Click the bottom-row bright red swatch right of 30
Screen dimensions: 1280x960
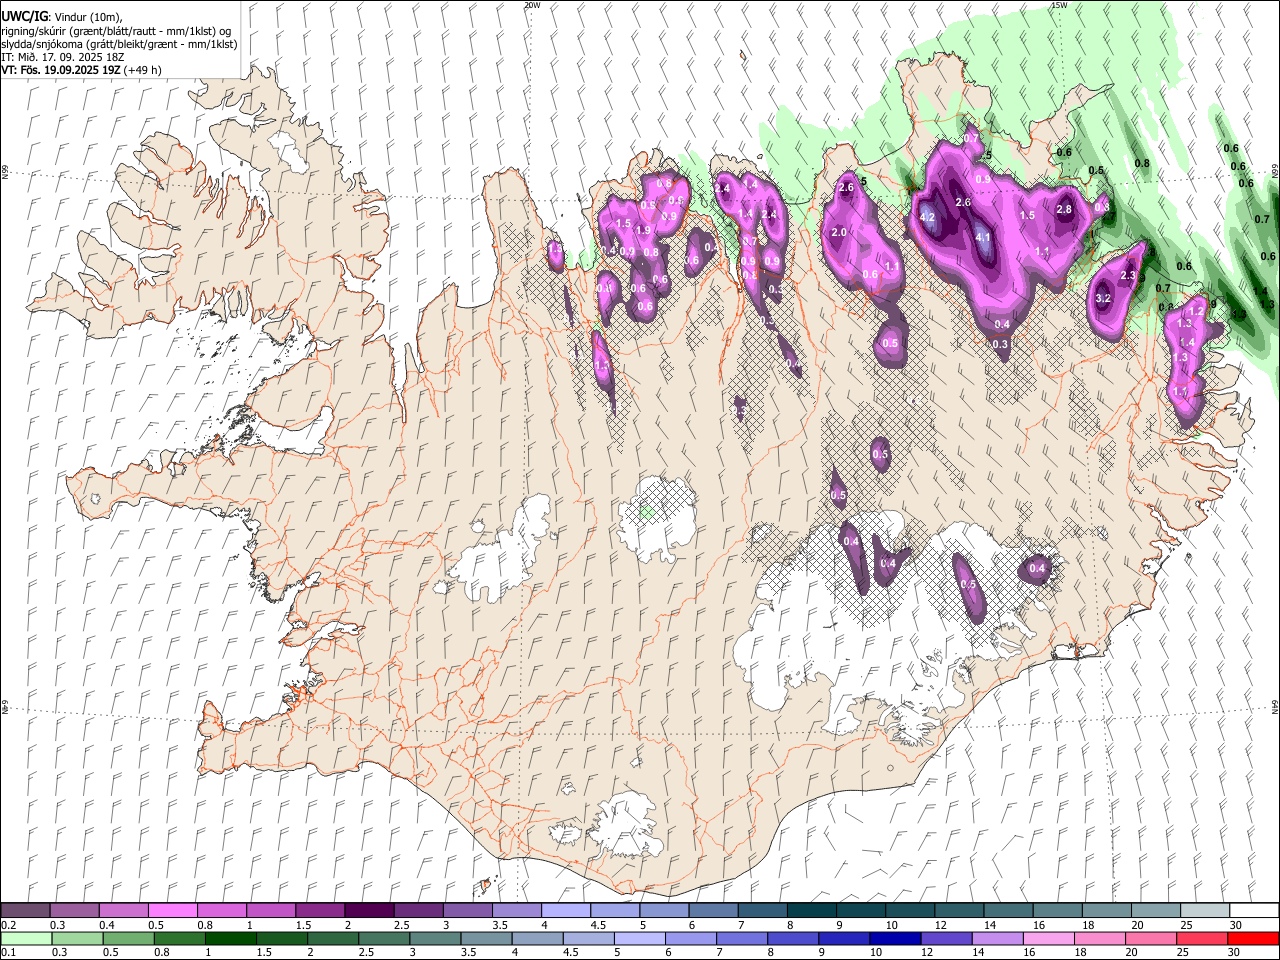[x=1252, y=939]
